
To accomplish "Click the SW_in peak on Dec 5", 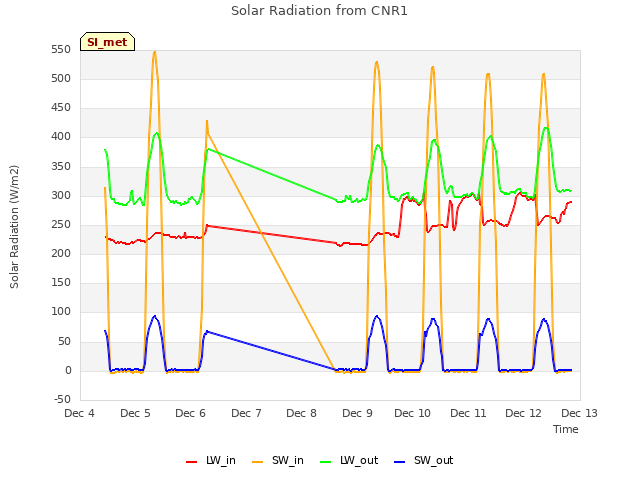I will tap(154, 52).
